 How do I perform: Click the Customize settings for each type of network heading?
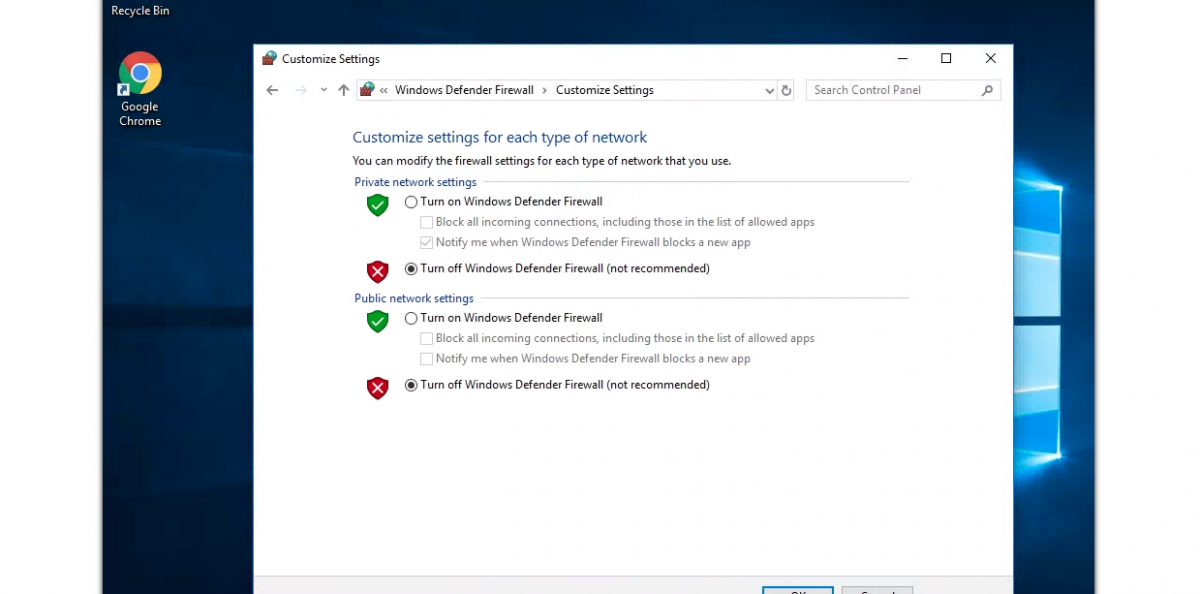[x=500, y=138]
